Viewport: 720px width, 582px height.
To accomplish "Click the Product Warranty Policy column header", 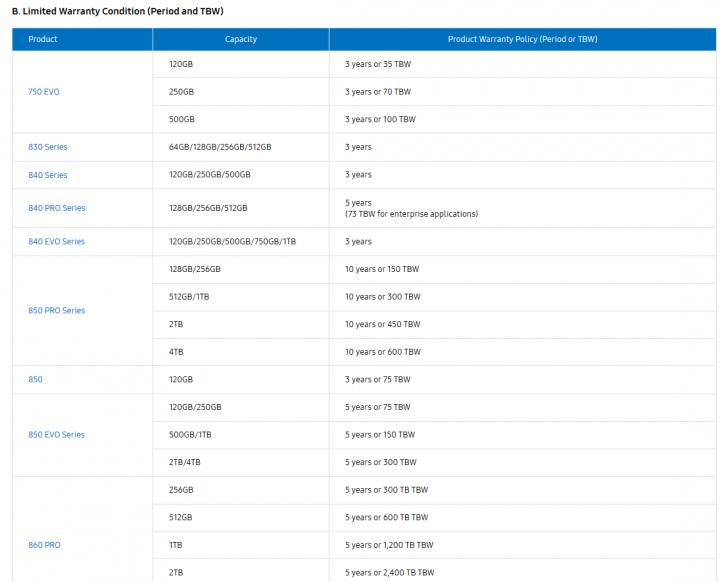I will tap(523, 39).
